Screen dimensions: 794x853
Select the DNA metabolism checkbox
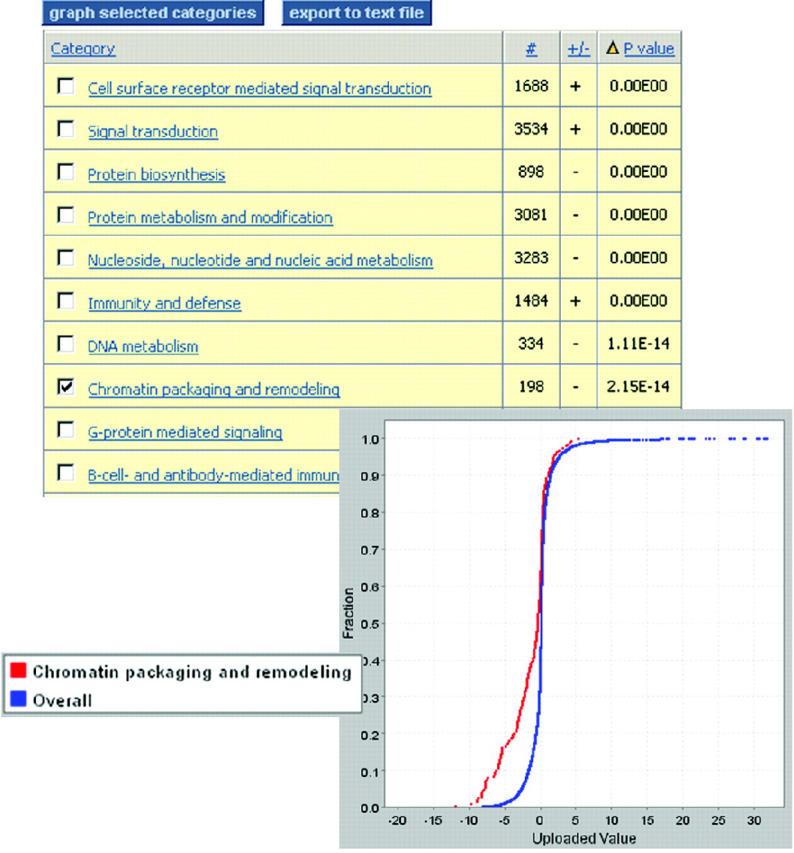click(67, 345)
